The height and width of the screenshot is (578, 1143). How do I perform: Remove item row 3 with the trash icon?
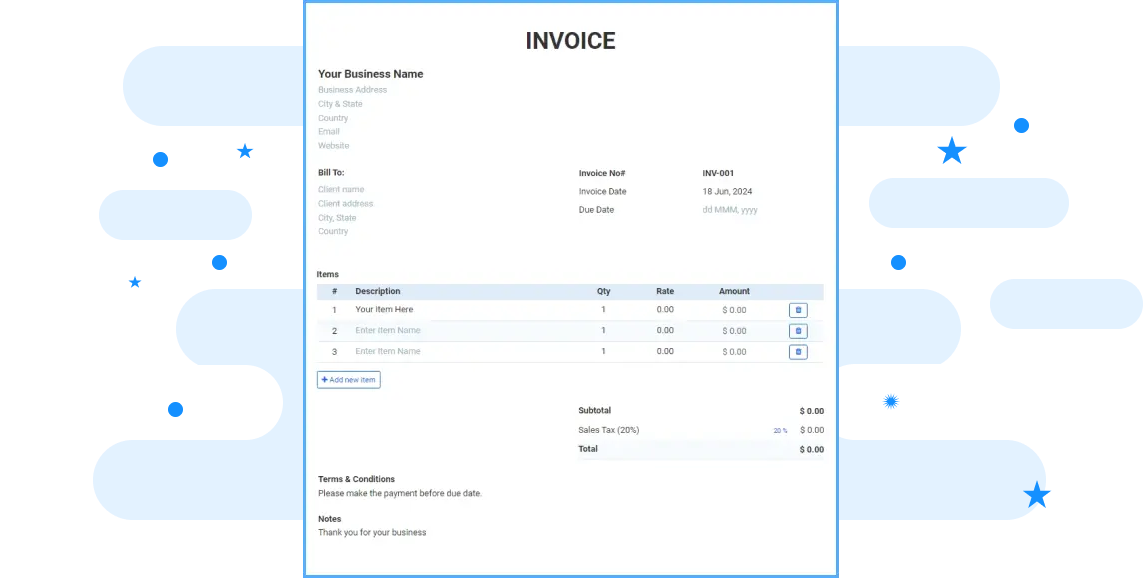pos(797,351)
